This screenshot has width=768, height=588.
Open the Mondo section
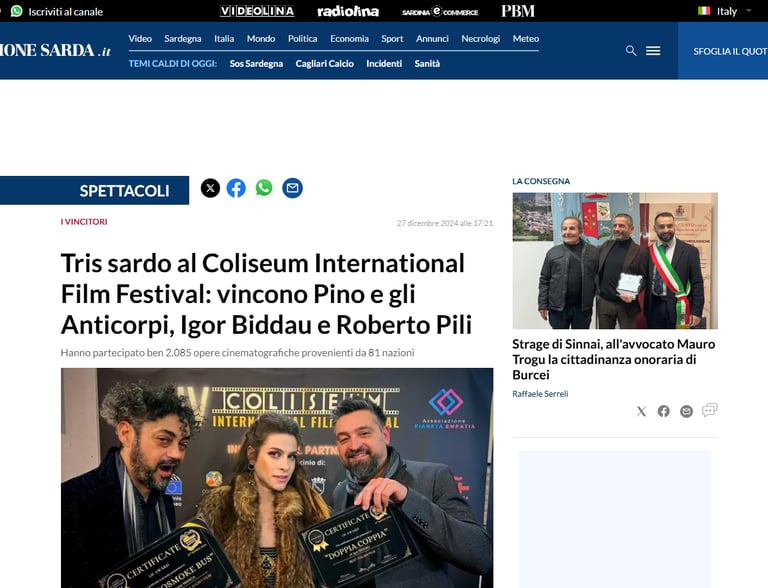tap(261, 39)
